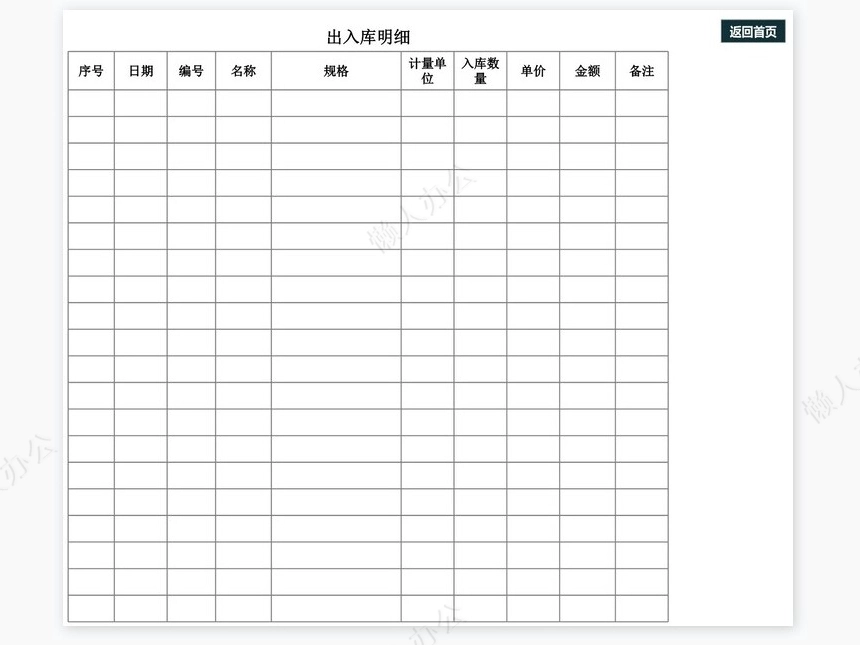Select the 序号 column header
This screenshot has height=645, width=860.
[x=91, y=71]
